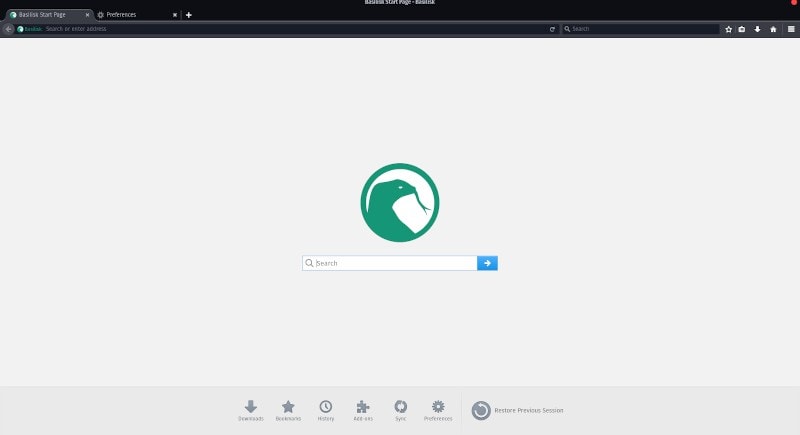The height and width of the screenshot is (435, 800).
Task: Switch to the Basilisk Start Page tab
Action: tap(48, 15)
